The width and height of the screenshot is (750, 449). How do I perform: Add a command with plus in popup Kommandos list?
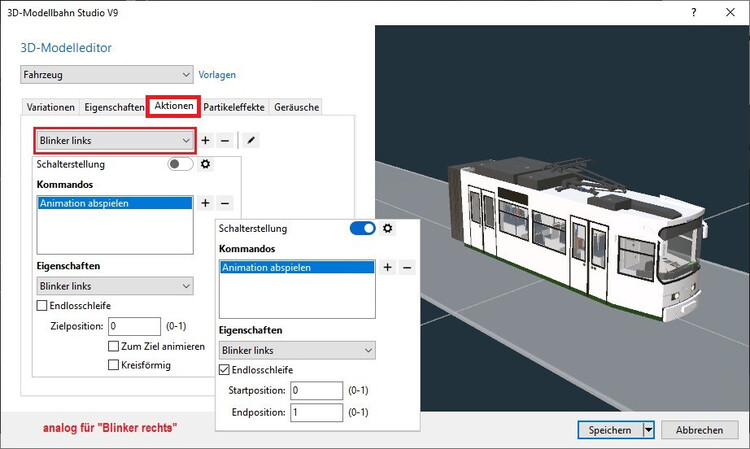pyautogui.click(x=388, y=267)
